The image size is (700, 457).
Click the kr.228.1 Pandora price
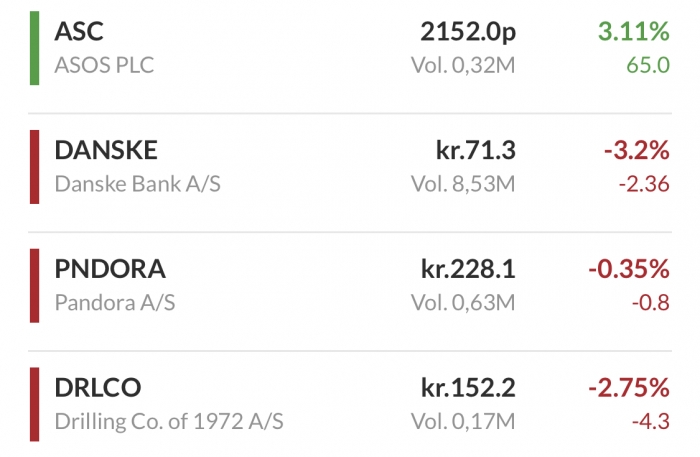click(468, 269)
